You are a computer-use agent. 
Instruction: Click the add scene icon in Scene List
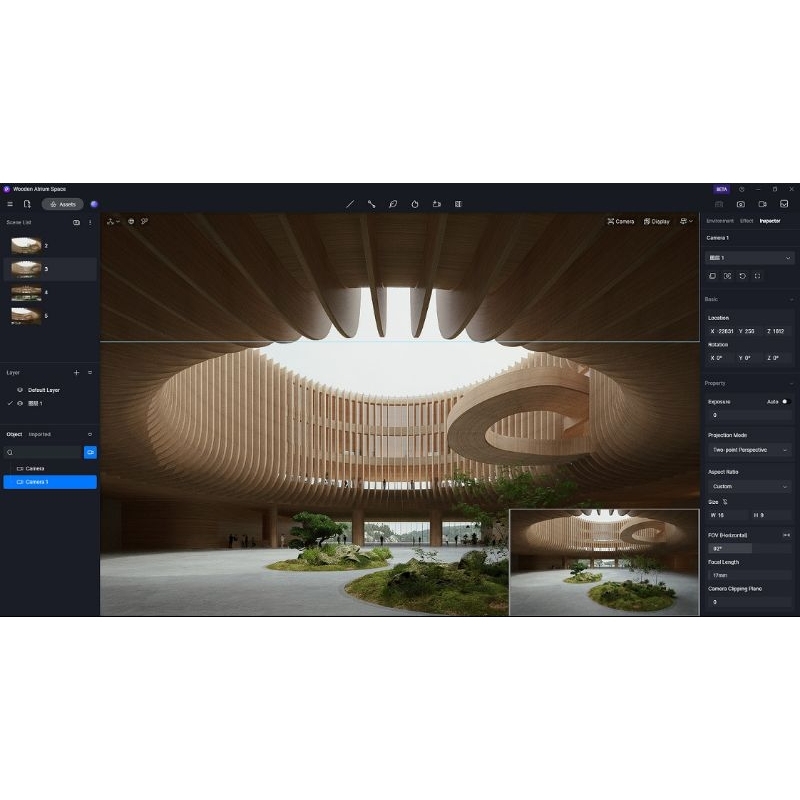(76, 222)
